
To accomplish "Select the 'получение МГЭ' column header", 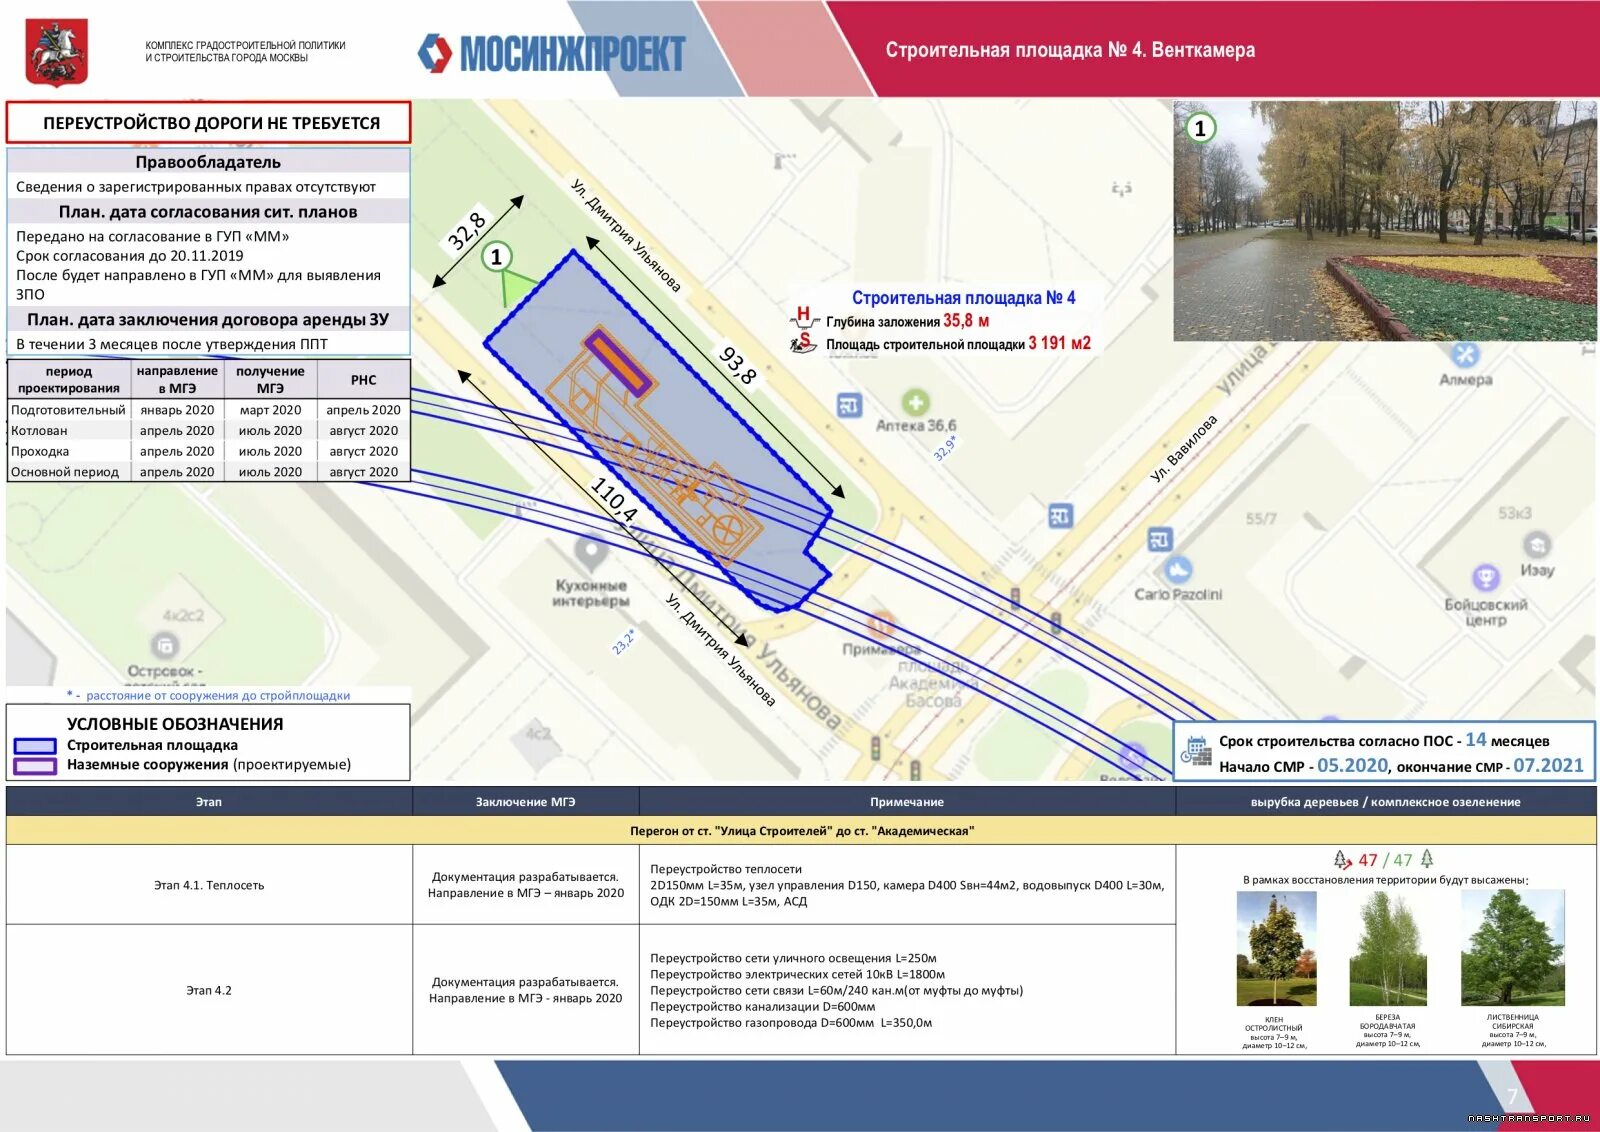I will pyautogui.click(x=270, y=380).
